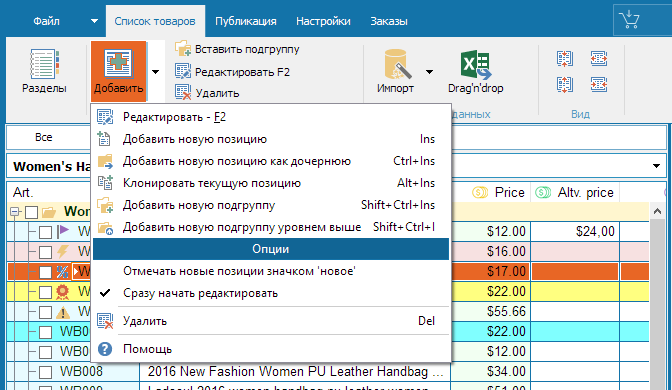Click the edit icon beside Редактировать - F2
Screen dimensions: 672x390
click(x=105, y=117)
